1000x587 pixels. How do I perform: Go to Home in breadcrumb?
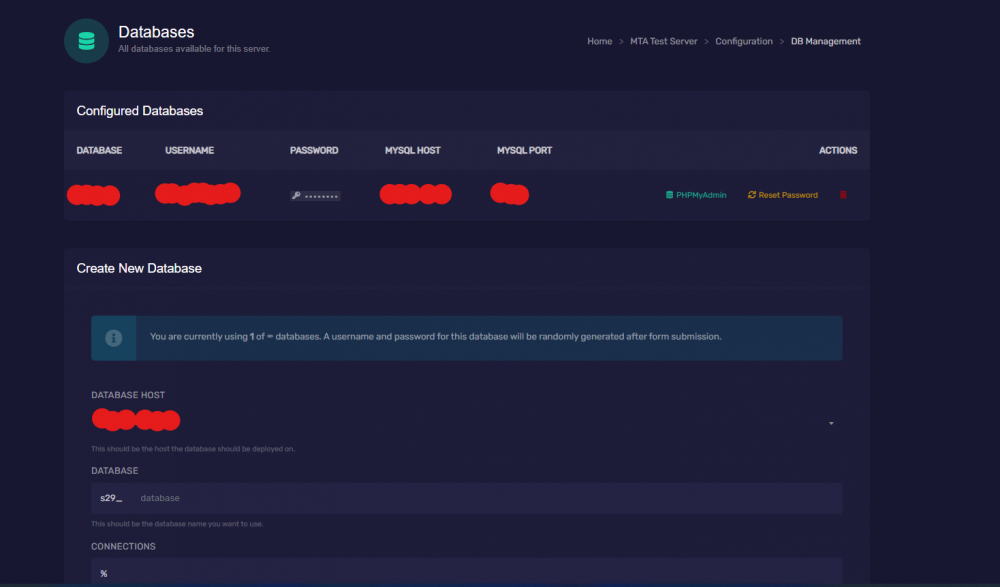(x=599, y=41)
